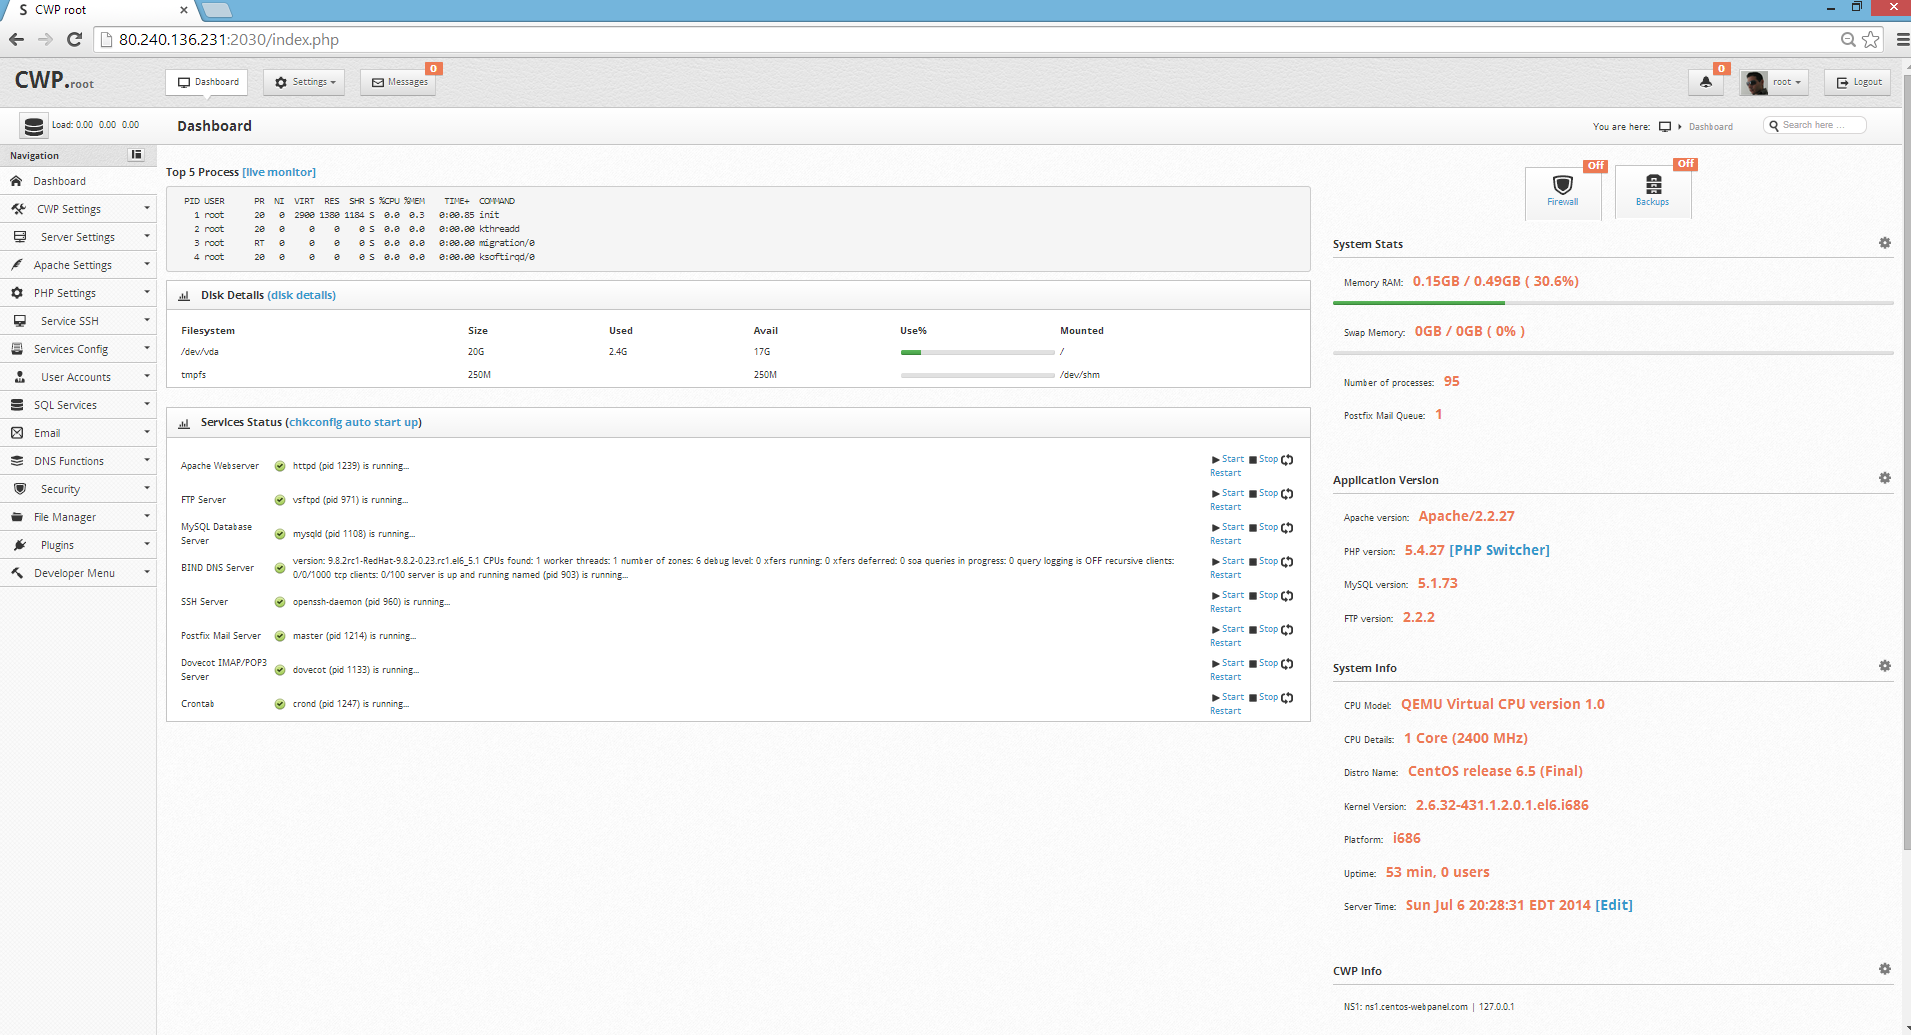Open the top Settings dropdown
The image size is (1911, 1035).
coord(304,82)
